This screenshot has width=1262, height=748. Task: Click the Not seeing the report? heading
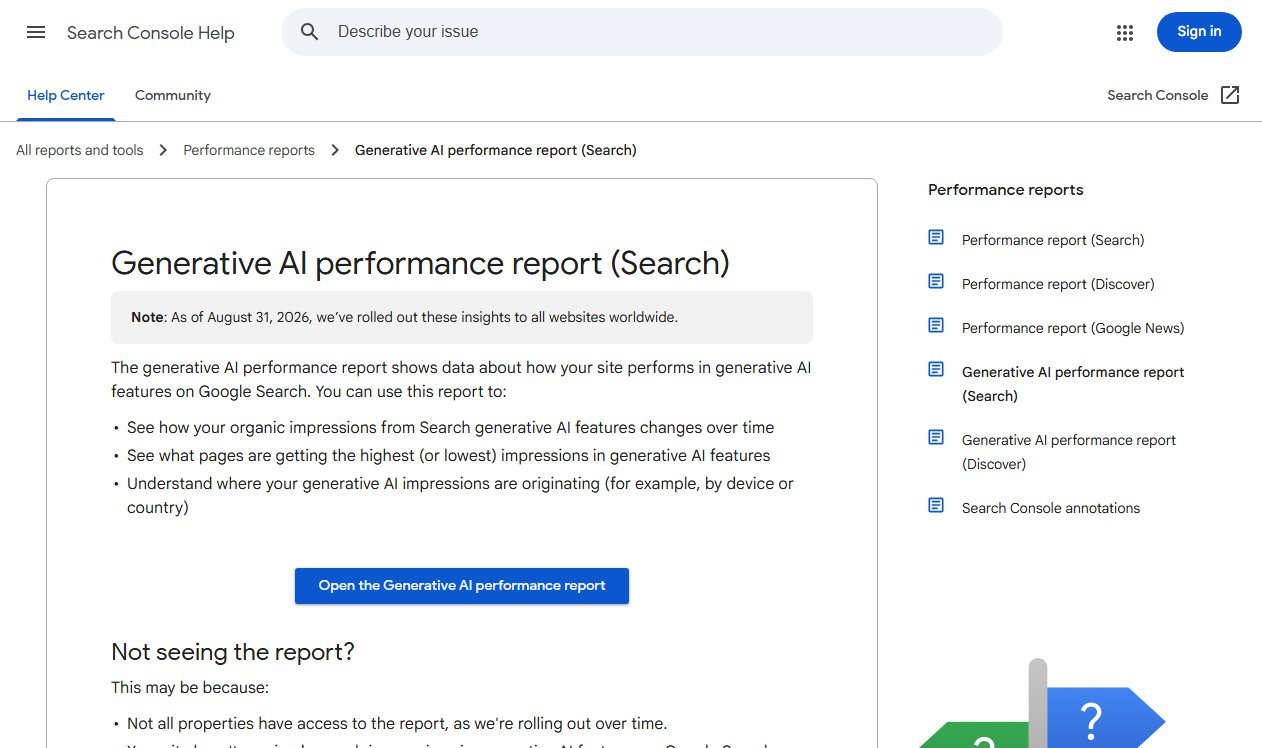point(233,652)
